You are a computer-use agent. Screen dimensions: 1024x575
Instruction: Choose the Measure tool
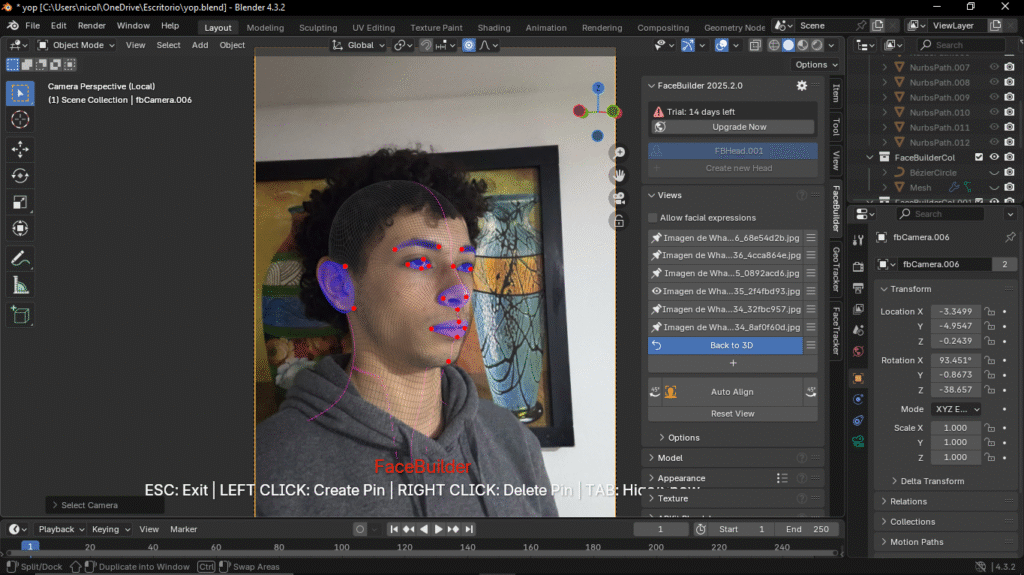point(20,285)
